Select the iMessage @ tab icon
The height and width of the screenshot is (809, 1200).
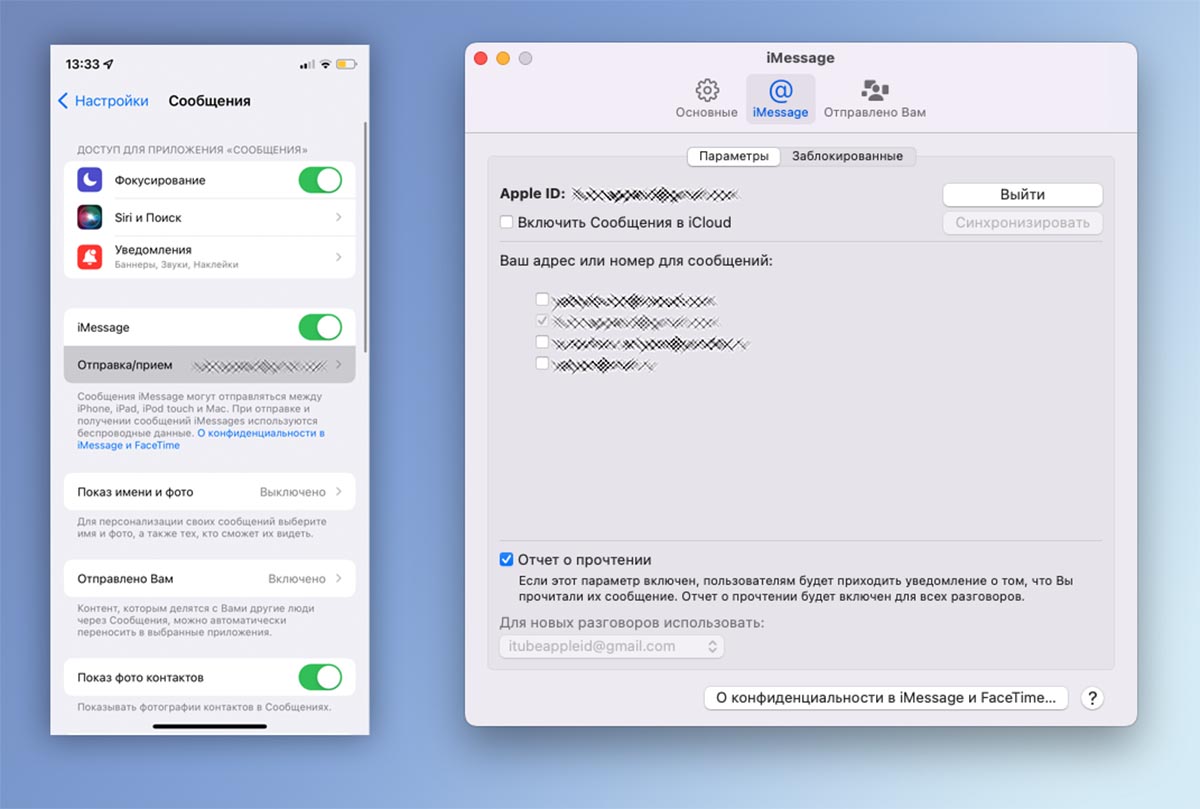tap(780, 90)
